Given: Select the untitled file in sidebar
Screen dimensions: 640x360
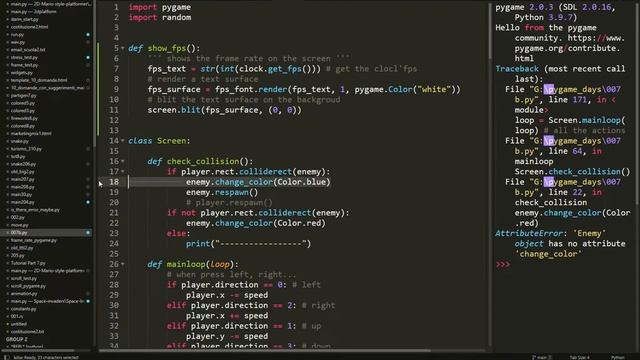Looking at the screenshot, I should point(19,324).
